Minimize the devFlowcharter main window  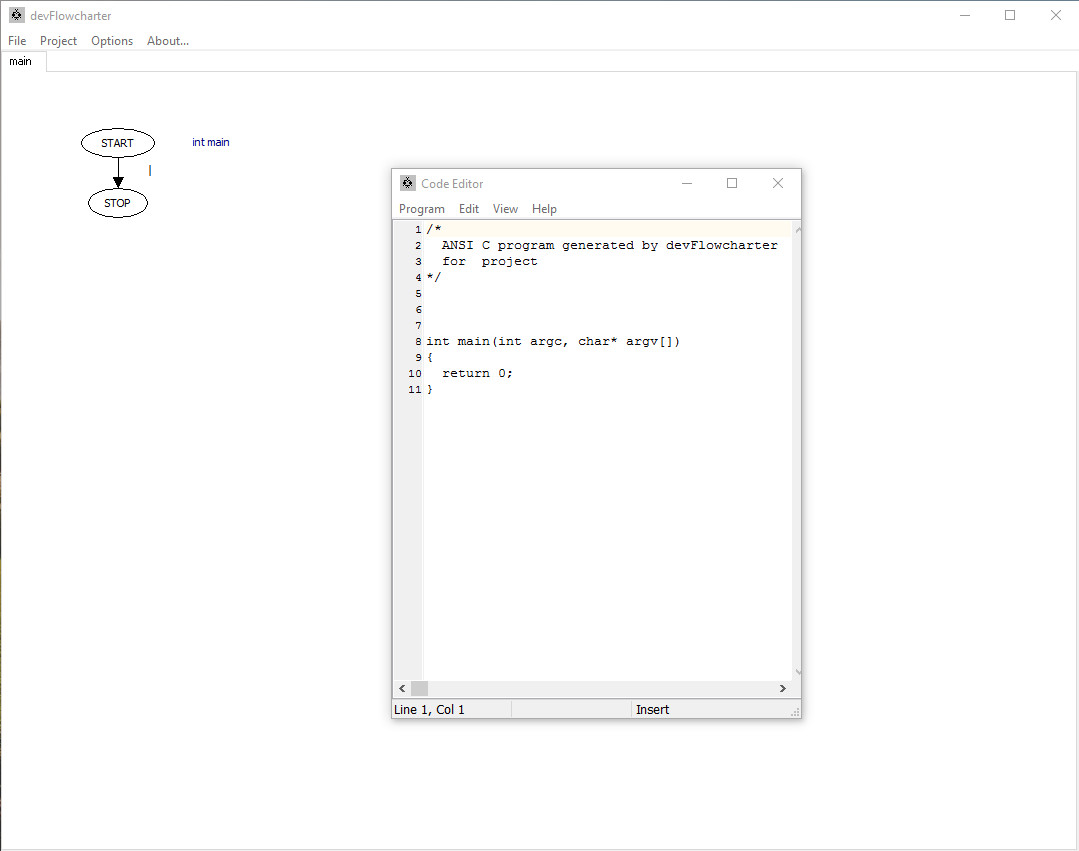[x=965, y=15]
